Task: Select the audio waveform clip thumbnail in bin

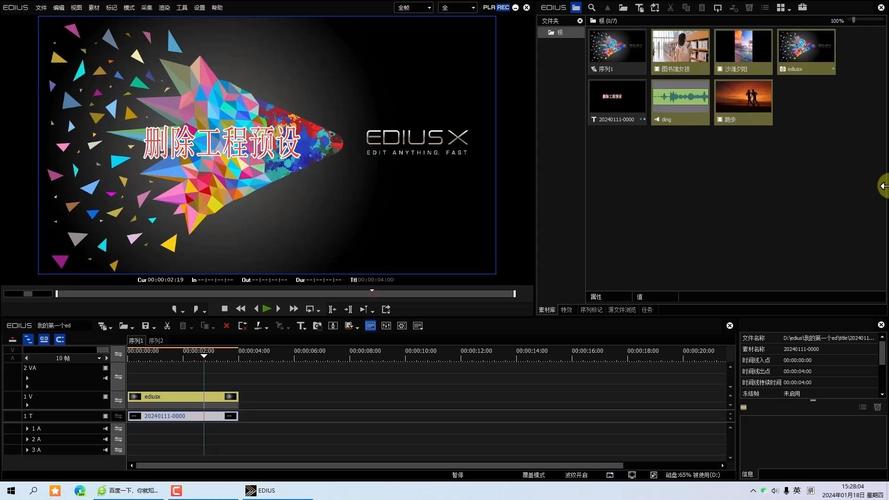Action: pos(680,102)
